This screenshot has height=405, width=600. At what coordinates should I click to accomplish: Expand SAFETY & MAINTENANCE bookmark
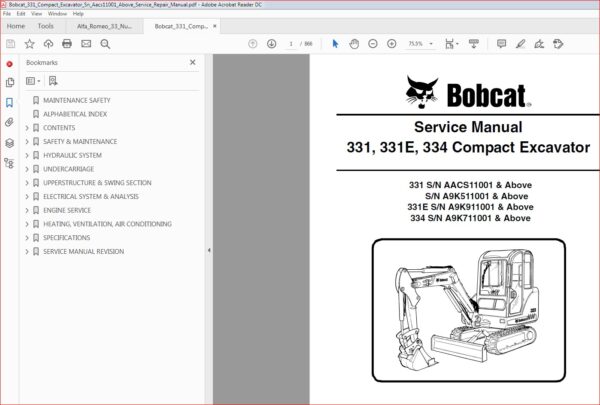click(27, 142)
